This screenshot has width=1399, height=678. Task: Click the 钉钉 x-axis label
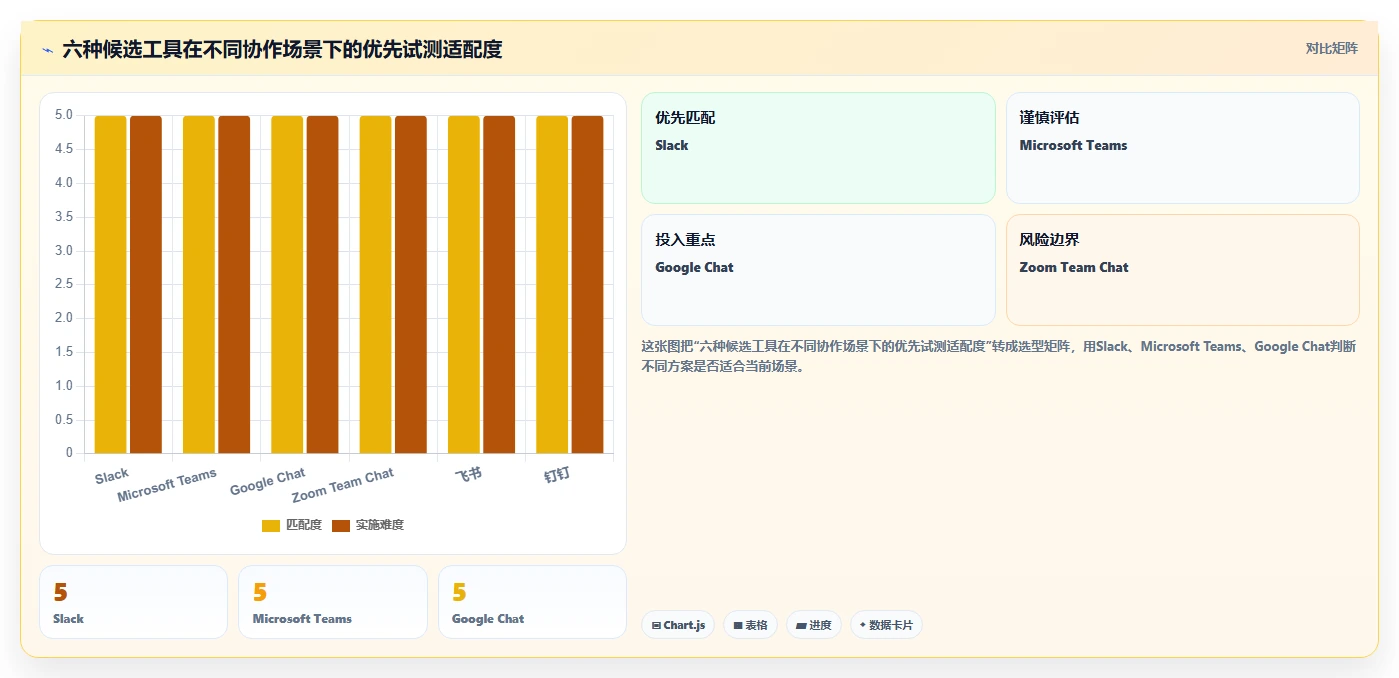tap(557, 474)
